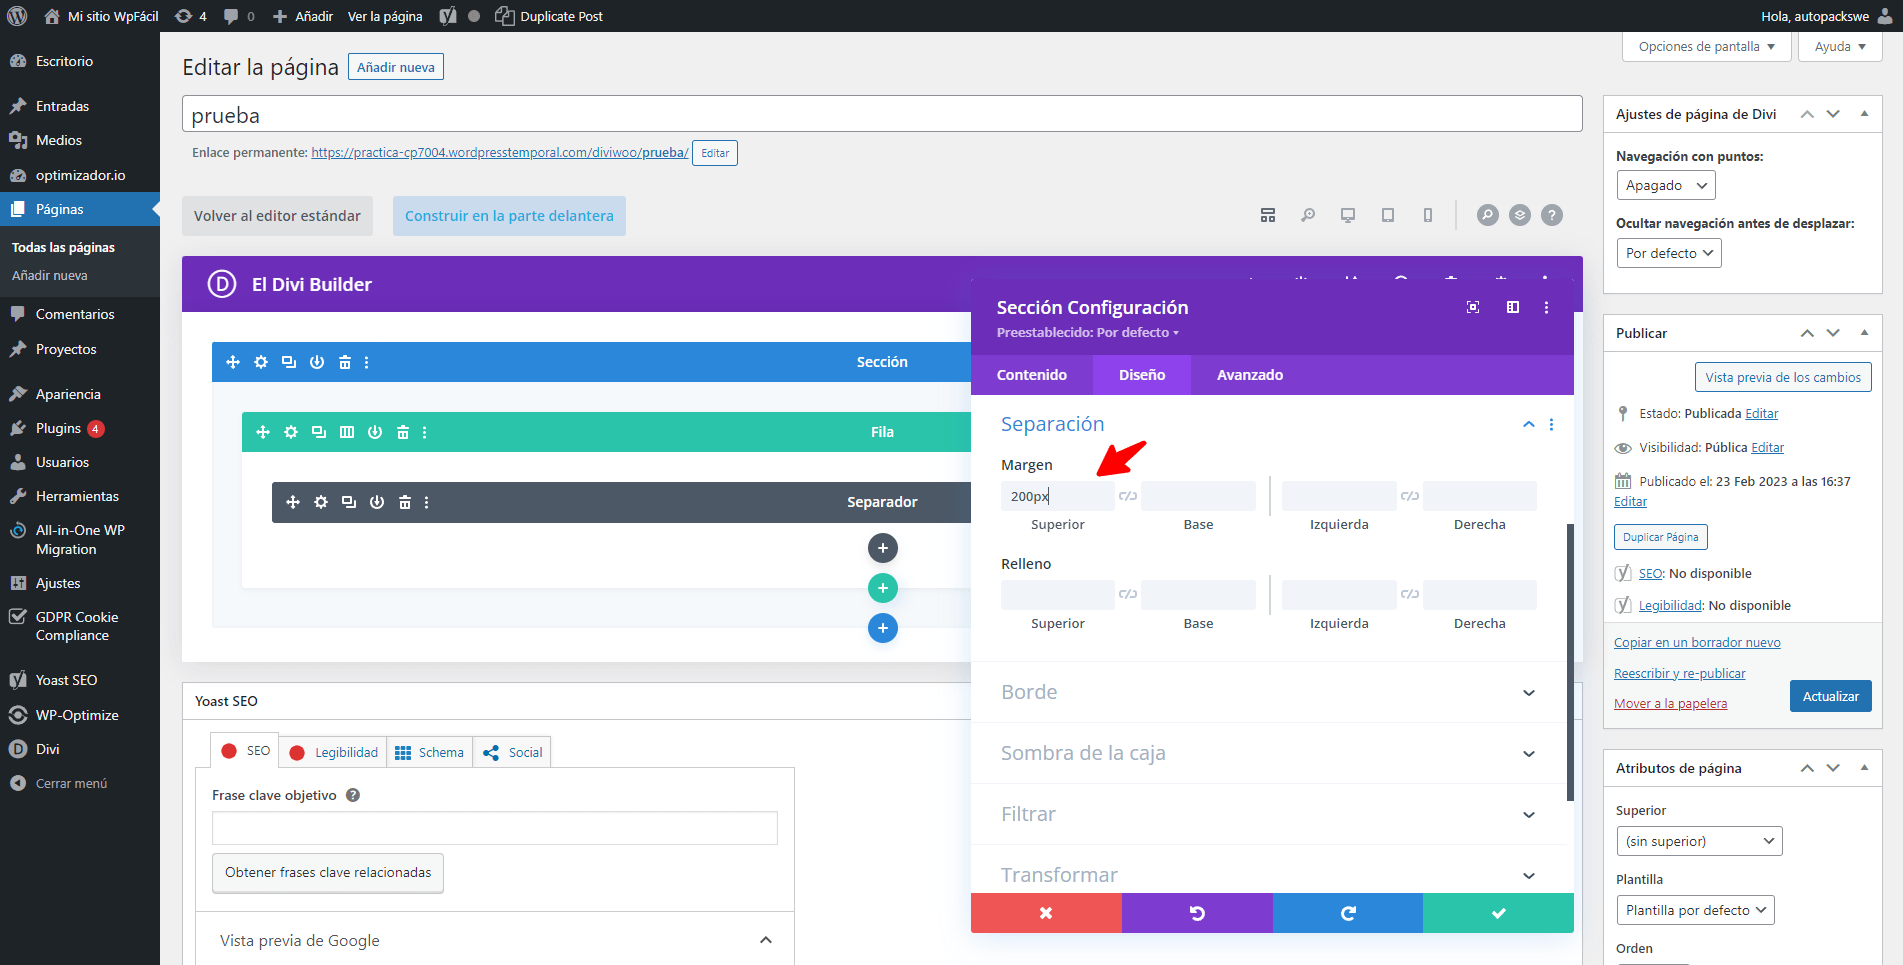Change column structure of Fila row
The width and height of the screenshot is (1903, 965).
pyautogui.click(x=347, y=432)
